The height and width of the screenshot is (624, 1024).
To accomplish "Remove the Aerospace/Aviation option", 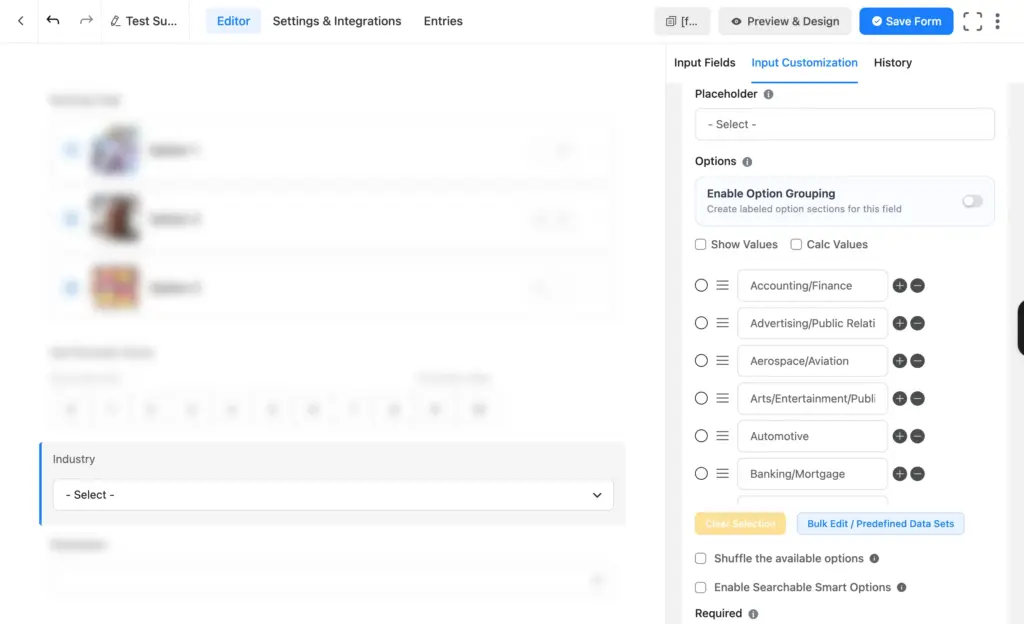I will click(918, 361).
